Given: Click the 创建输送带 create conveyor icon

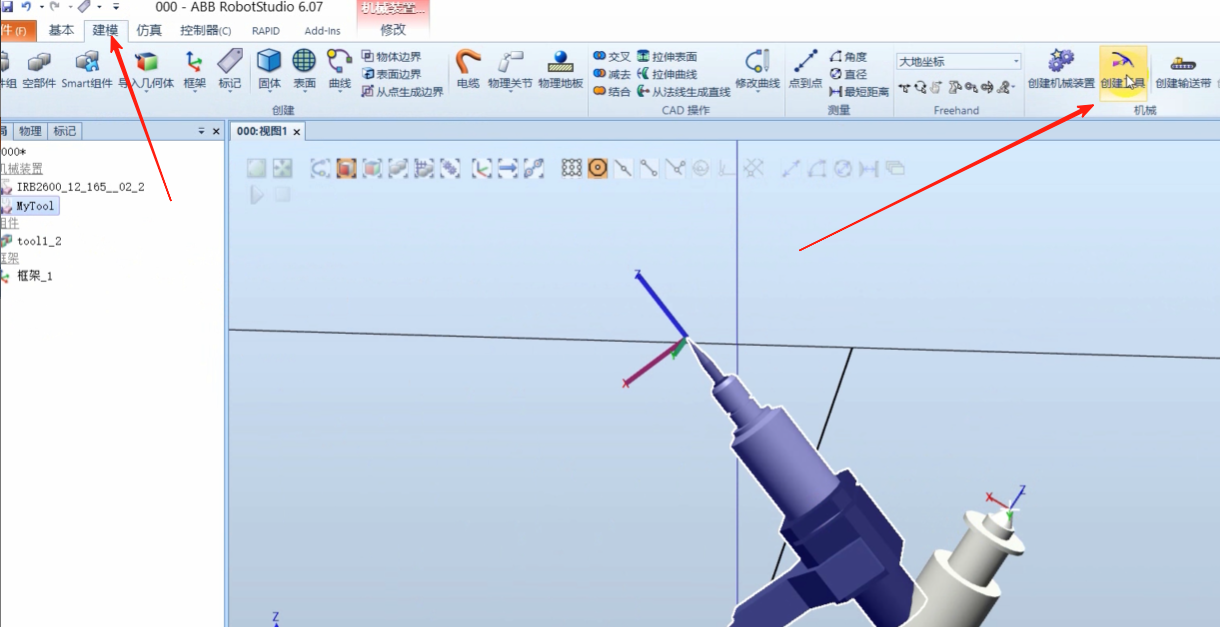Looking at the screenshot, I should coord(1183,70).
